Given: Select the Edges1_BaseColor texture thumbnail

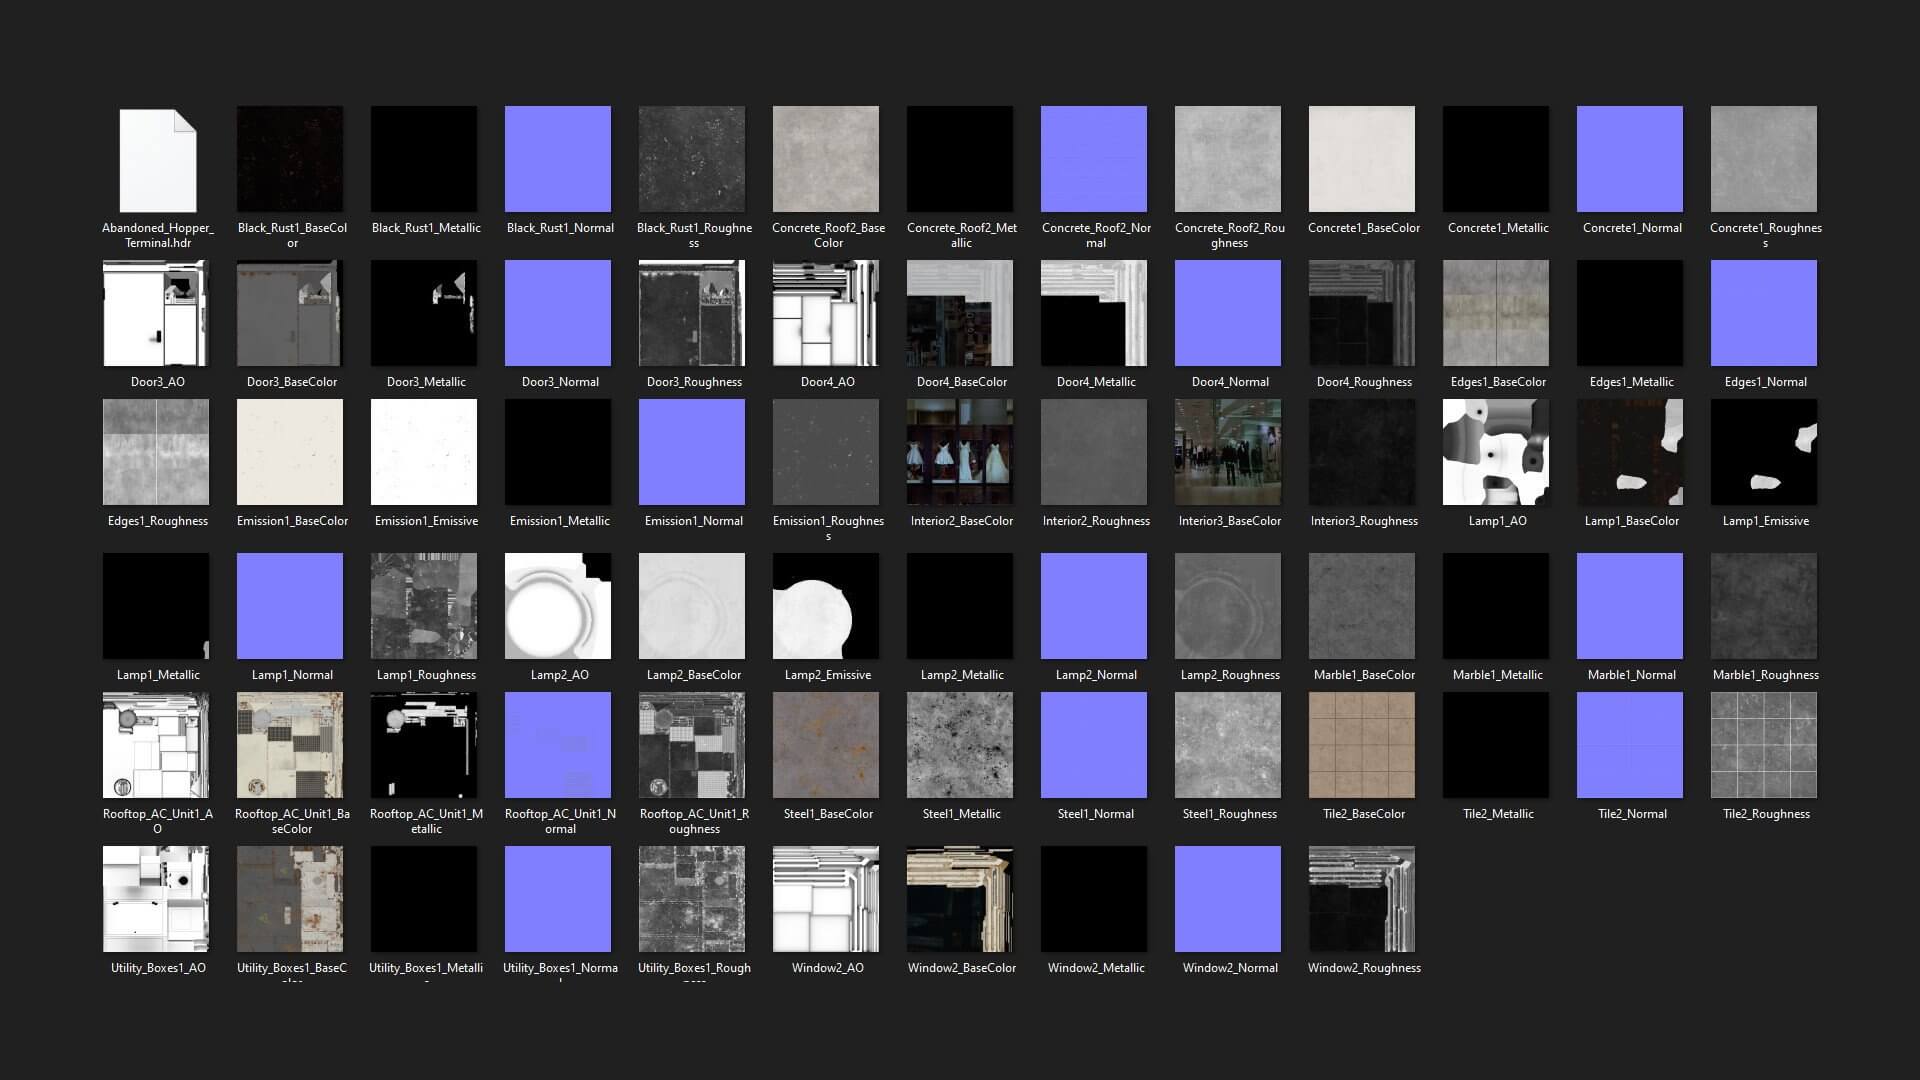Looking at the screenshot, I should point(1496,313).
